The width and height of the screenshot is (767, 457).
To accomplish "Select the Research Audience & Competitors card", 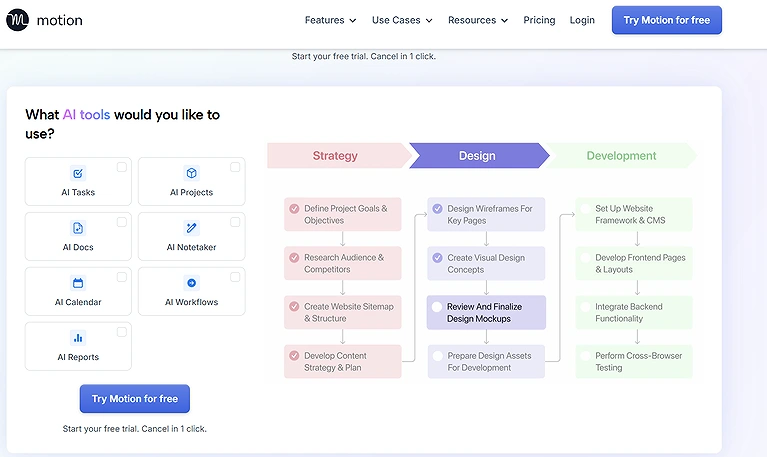I will [x=342, y=263].
